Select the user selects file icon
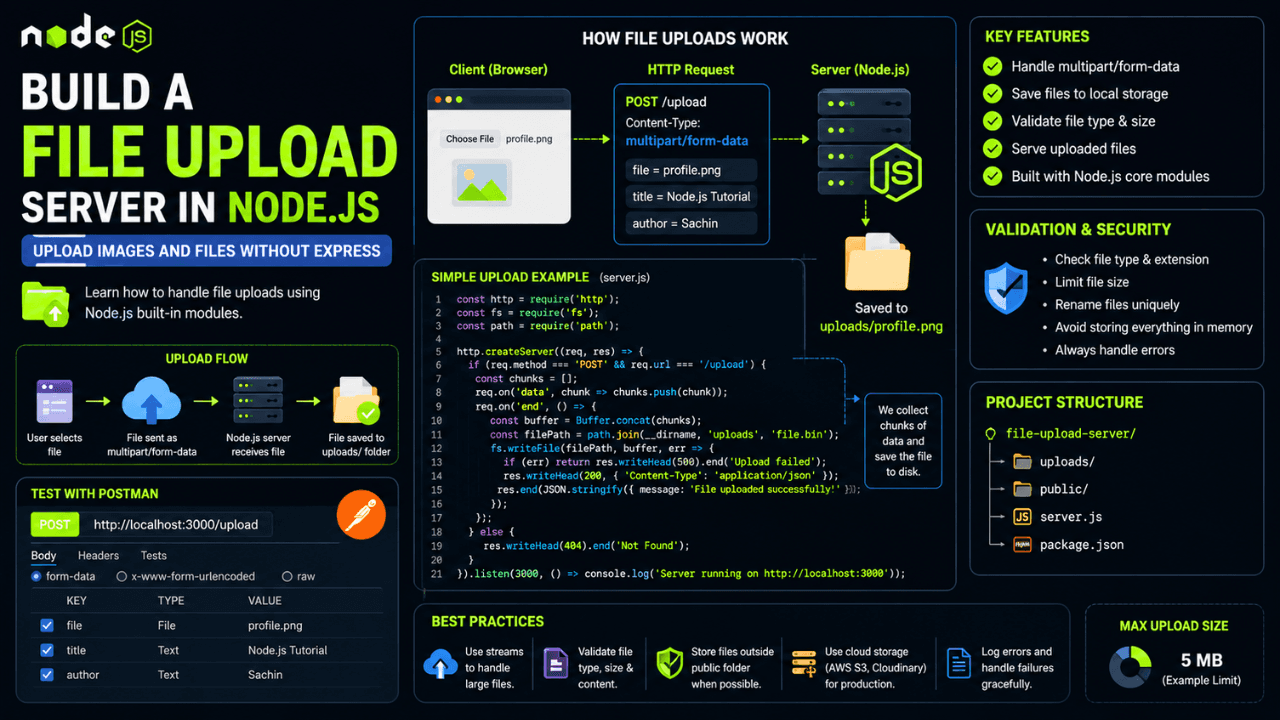This screenshot has height=720, width=1280. (54, 403)
